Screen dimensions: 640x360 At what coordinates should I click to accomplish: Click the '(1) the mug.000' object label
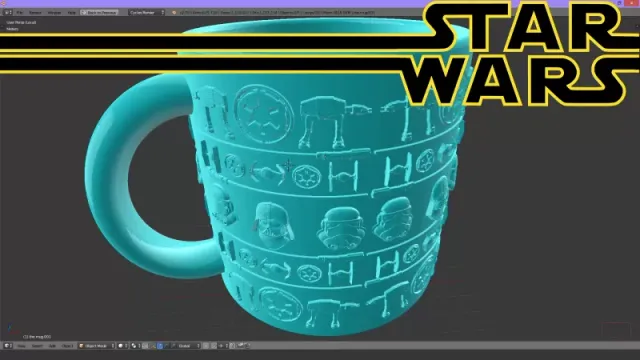point(37,337)
